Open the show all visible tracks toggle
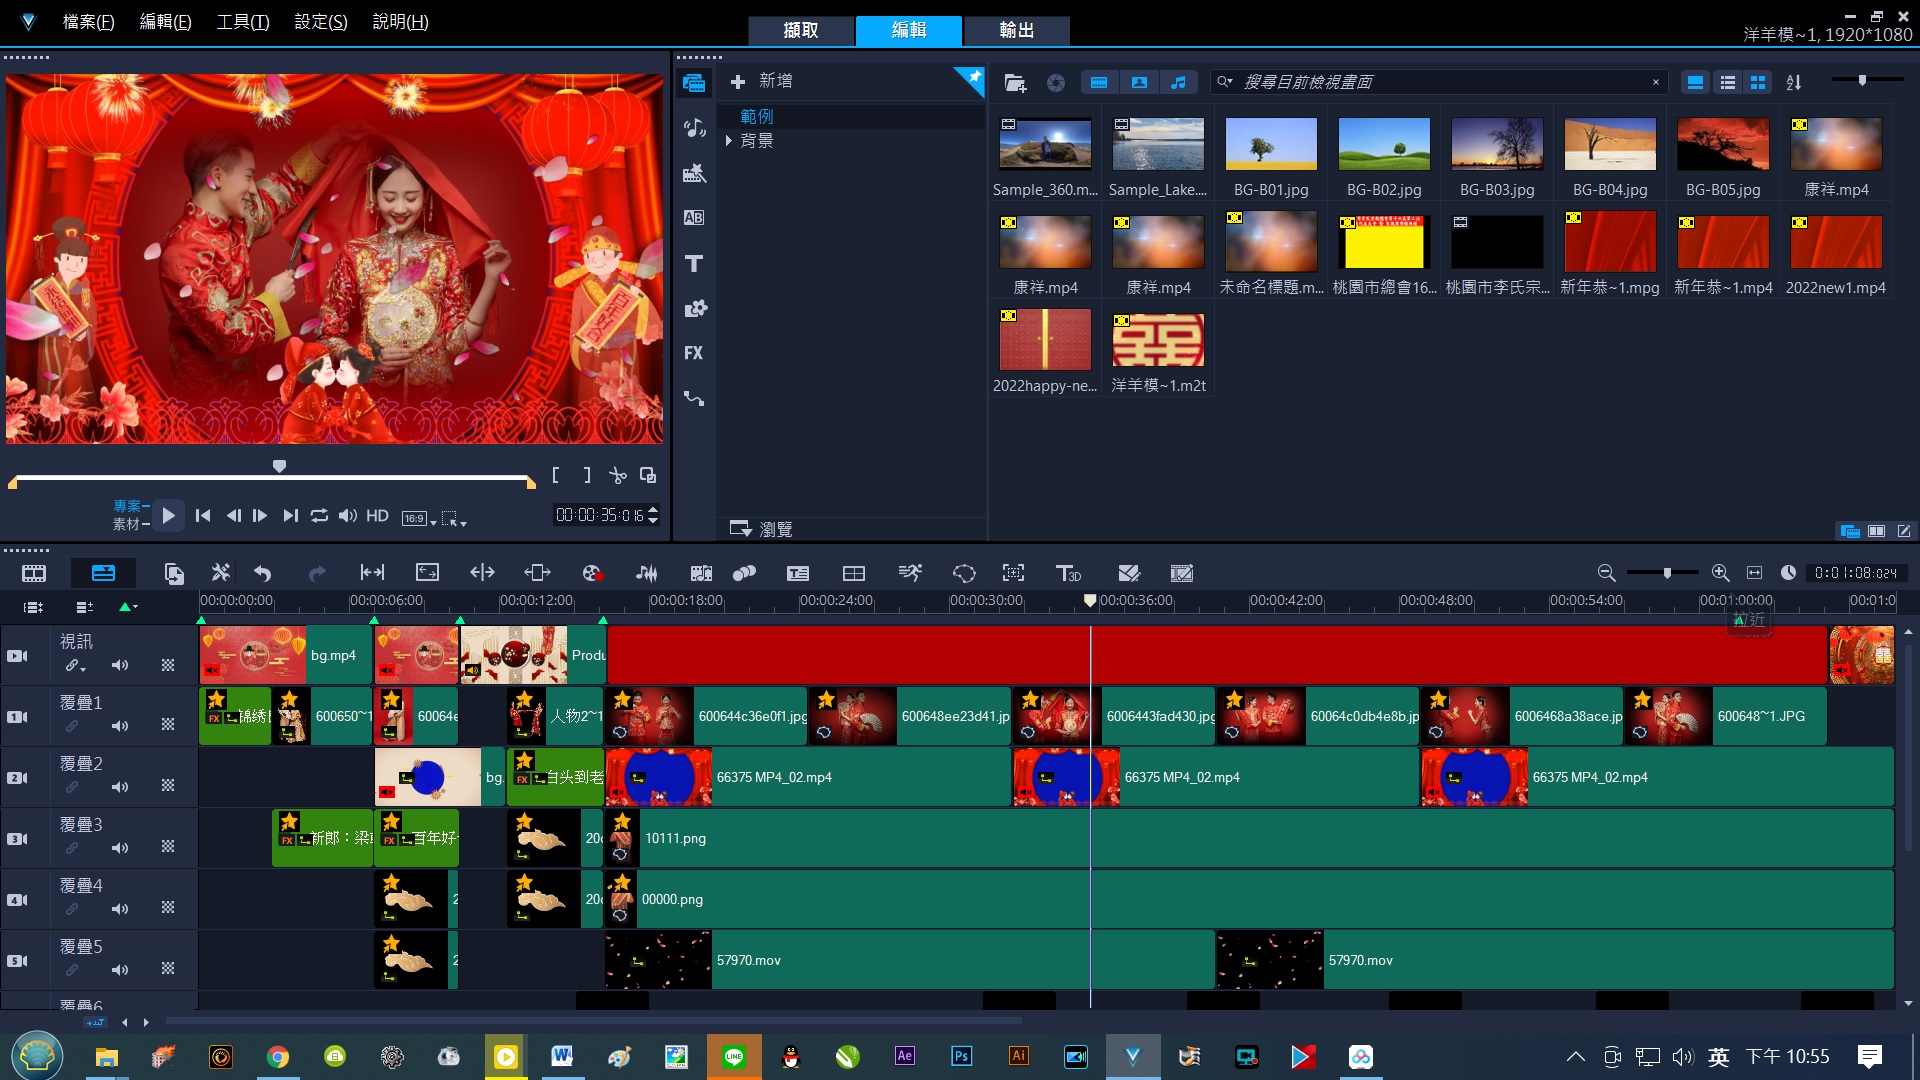Screen dimensions: 1920x1080 33,607
